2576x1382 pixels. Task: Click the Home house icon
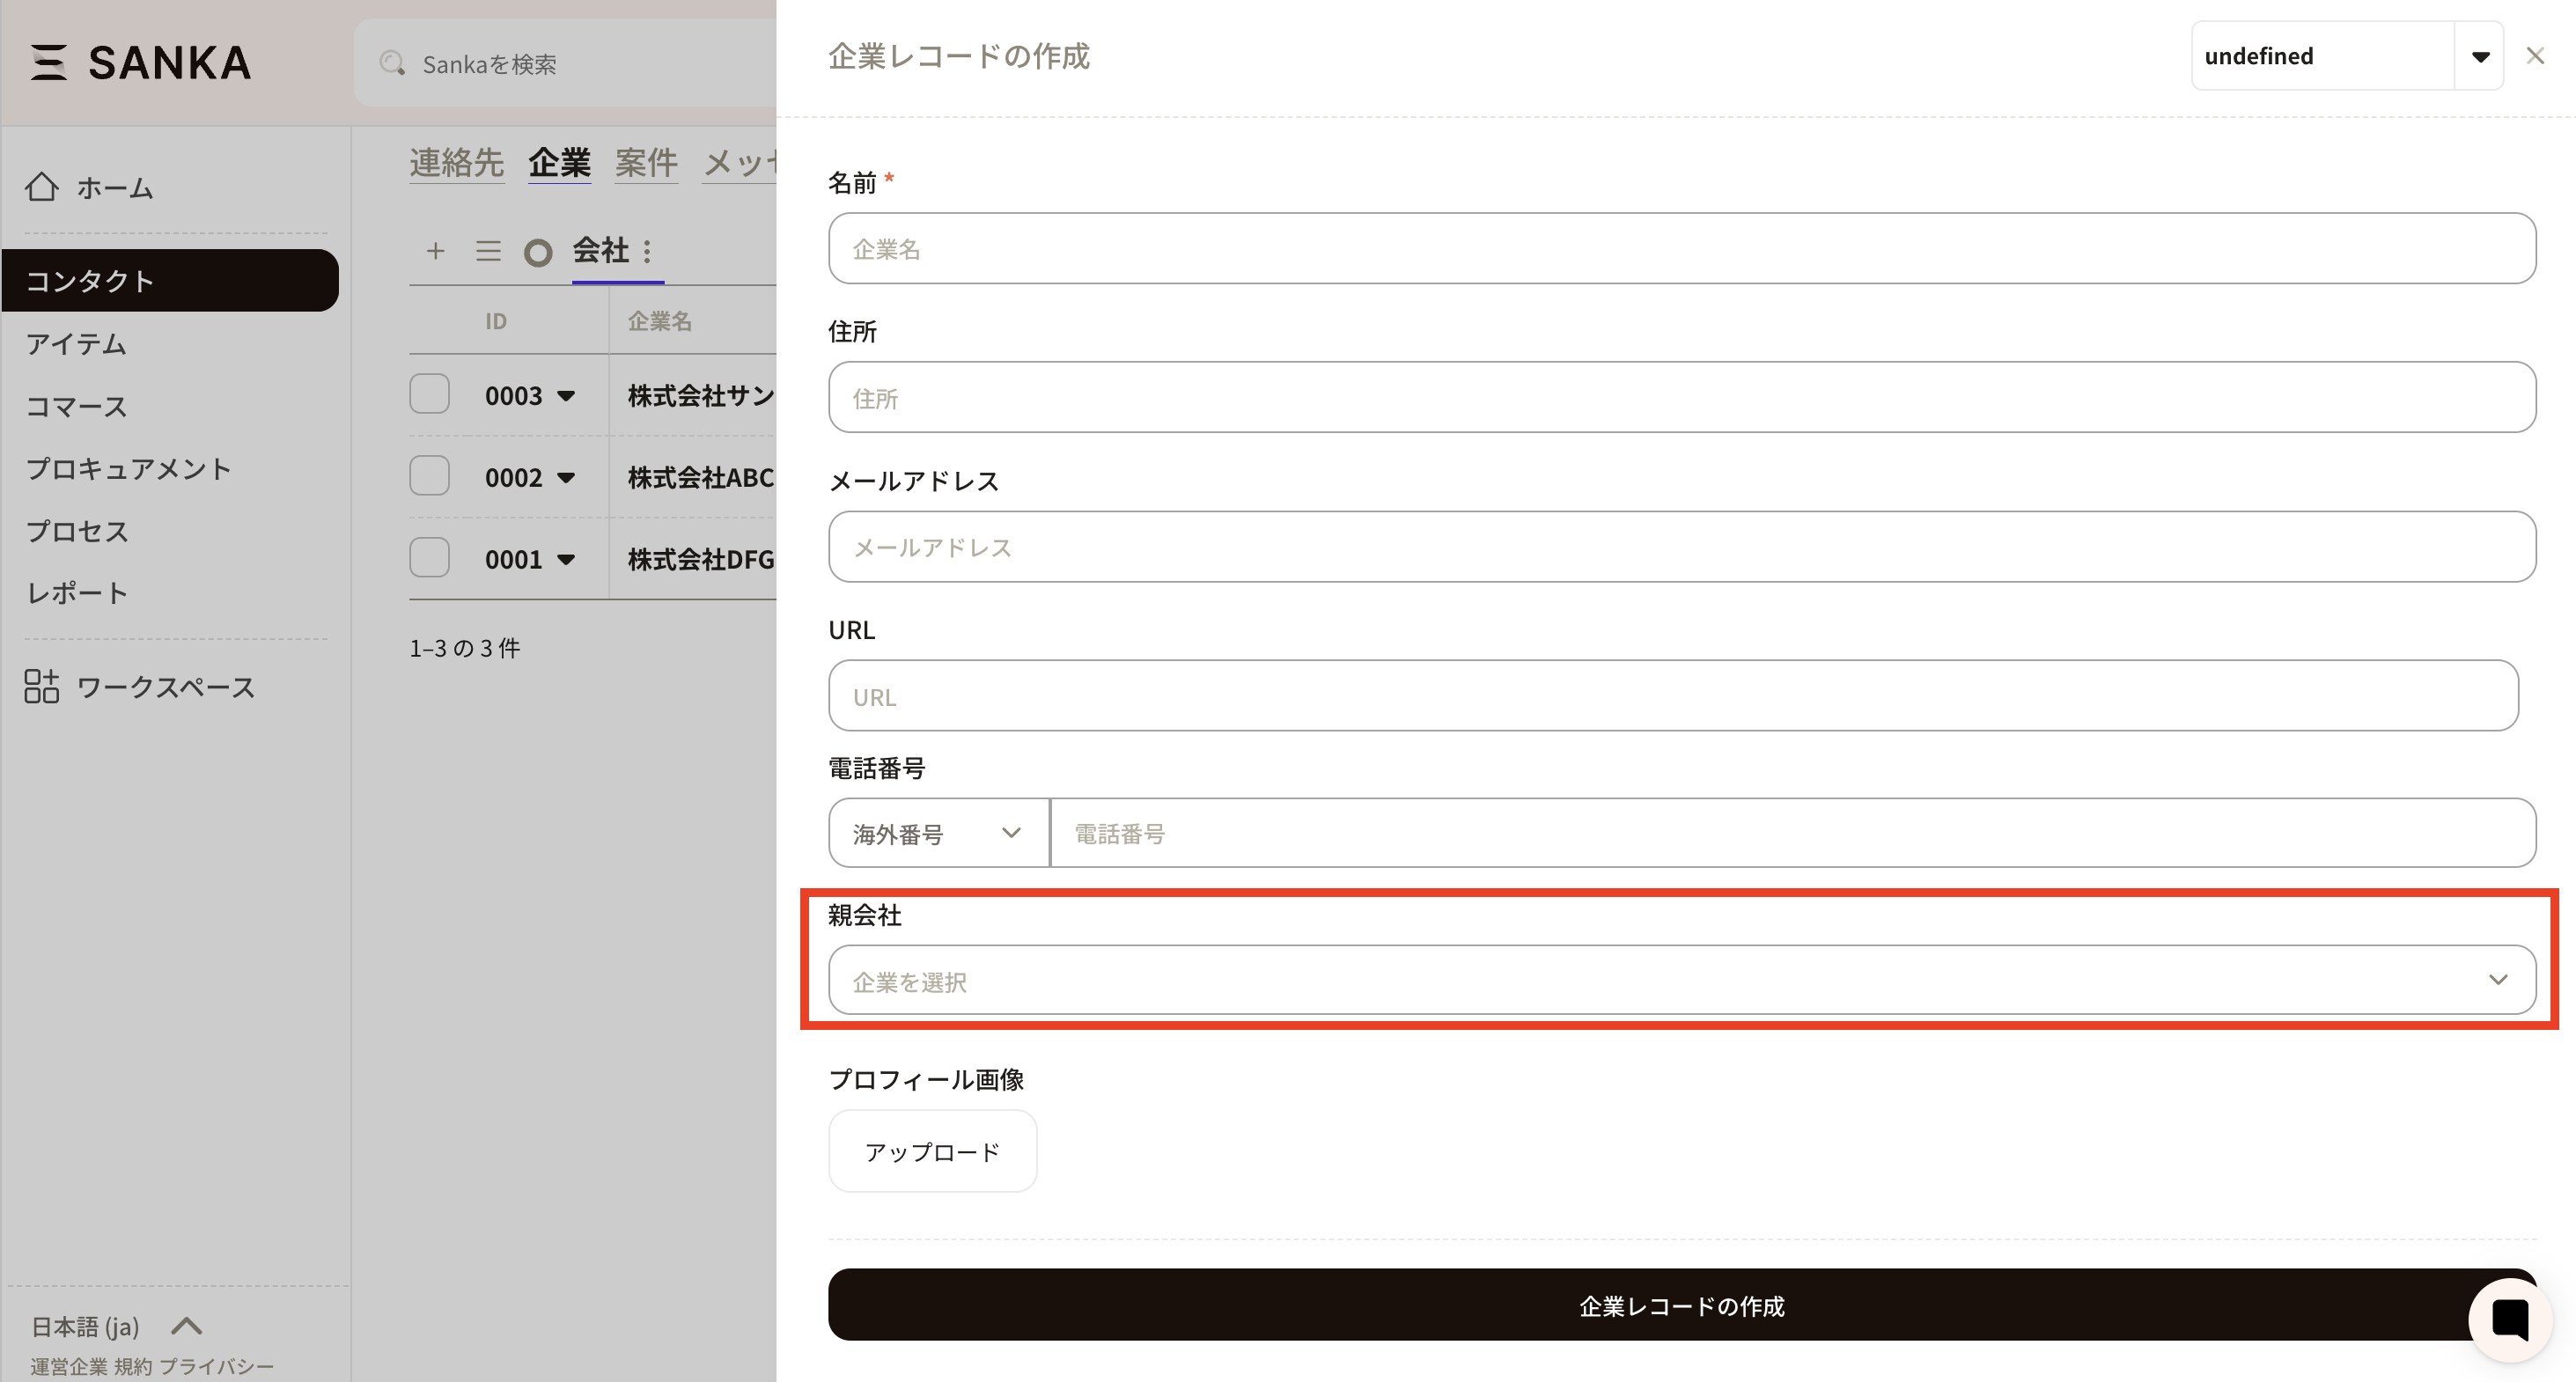tap(41, 187)
